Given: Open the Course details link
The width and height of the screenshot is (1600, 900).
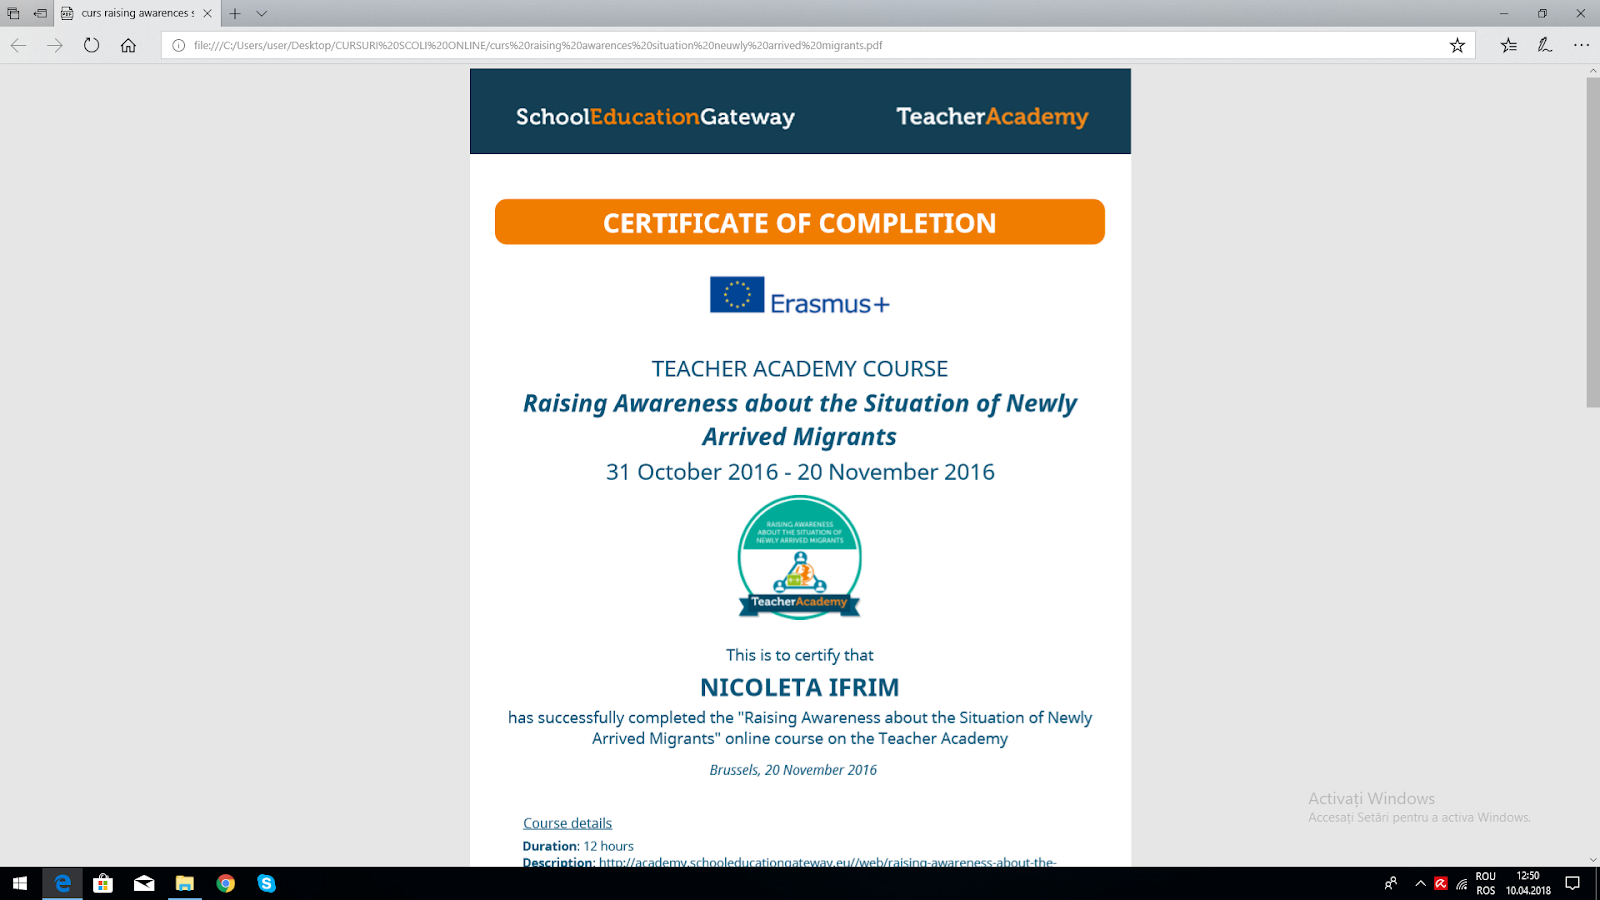Looking at the screenshot, I should tap(567, 823).
